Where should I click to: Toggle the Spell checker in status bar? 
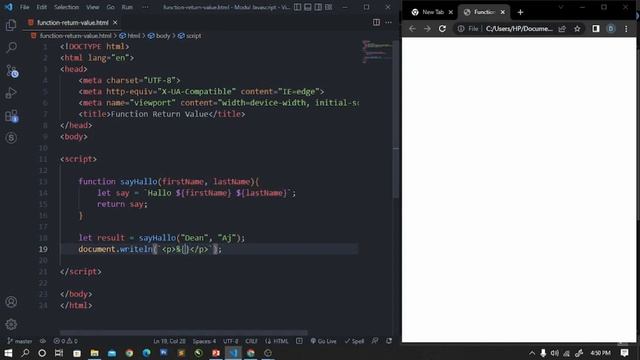click(x=354, y=341)
